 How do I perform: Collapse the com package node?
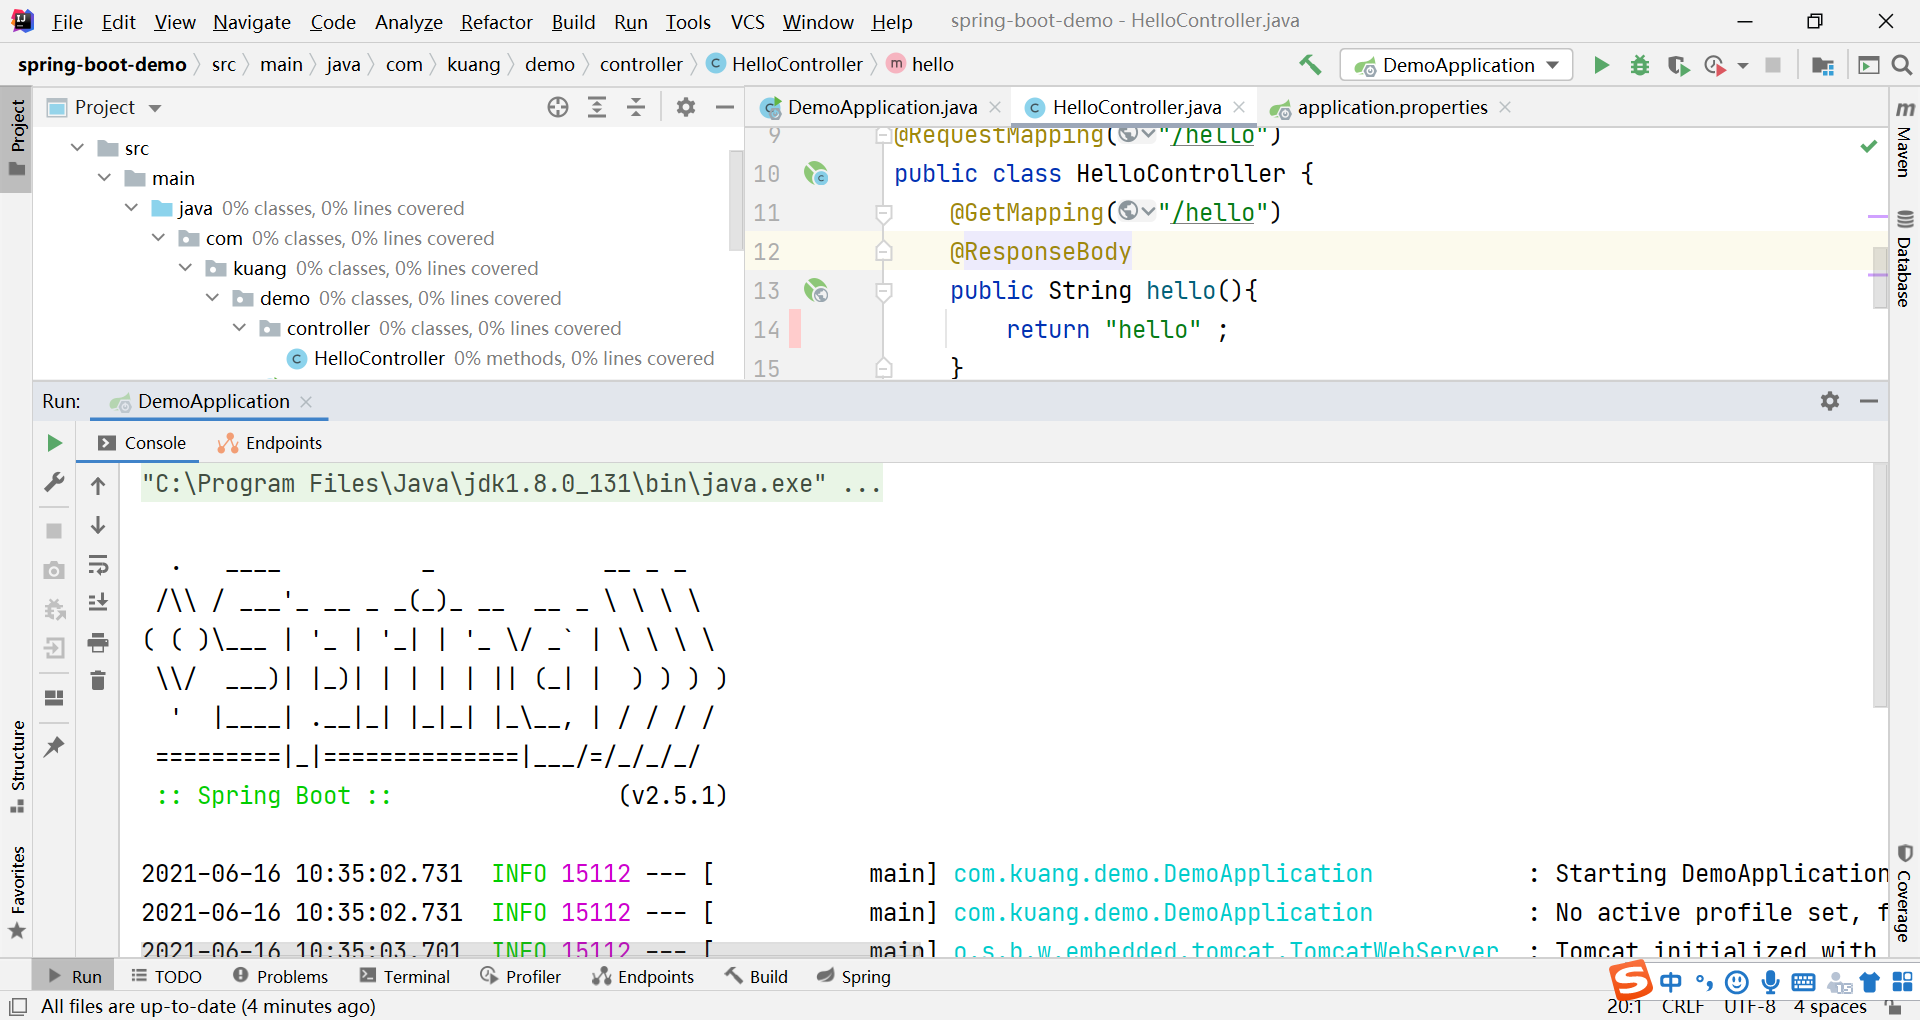pyautogui.click(x=159, y=238)
